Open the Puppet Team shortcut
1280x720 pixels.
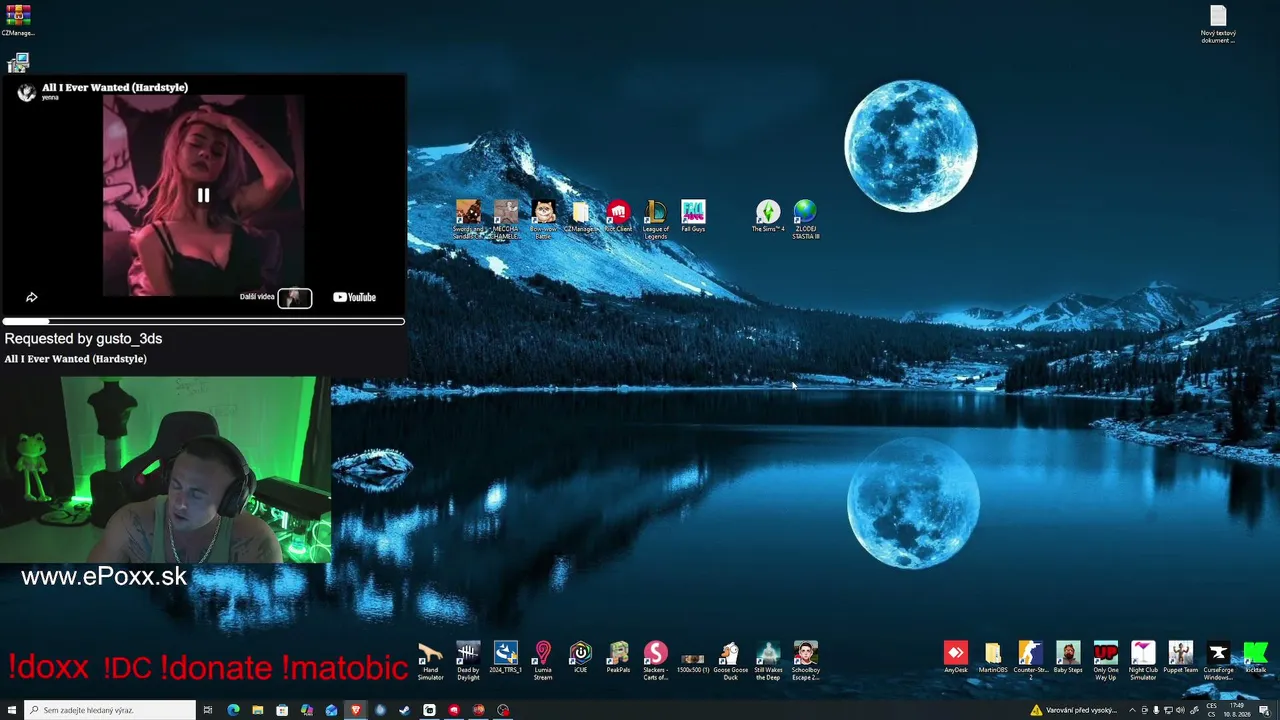(1181, 659)
